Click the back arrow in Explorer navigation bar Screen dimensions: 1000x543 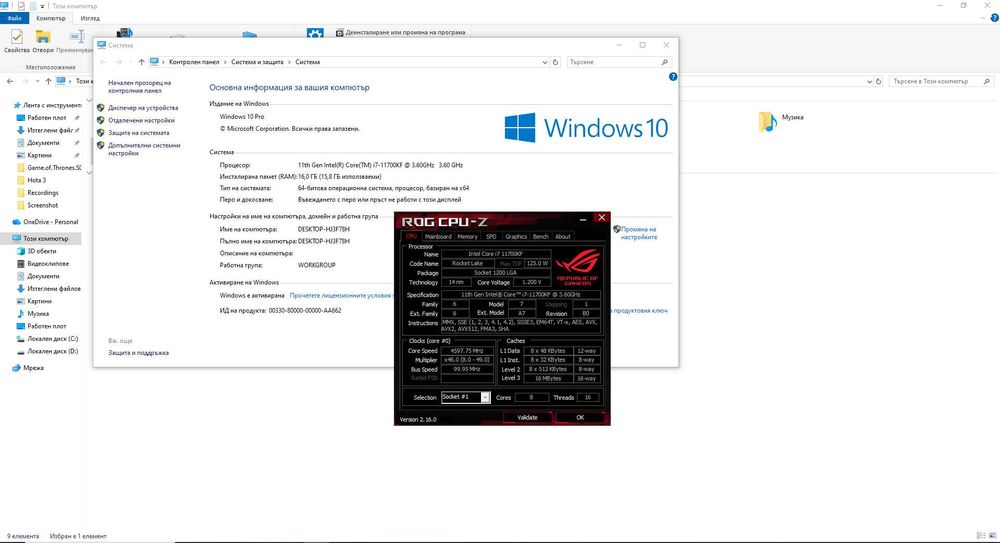[x=10, y=81]
